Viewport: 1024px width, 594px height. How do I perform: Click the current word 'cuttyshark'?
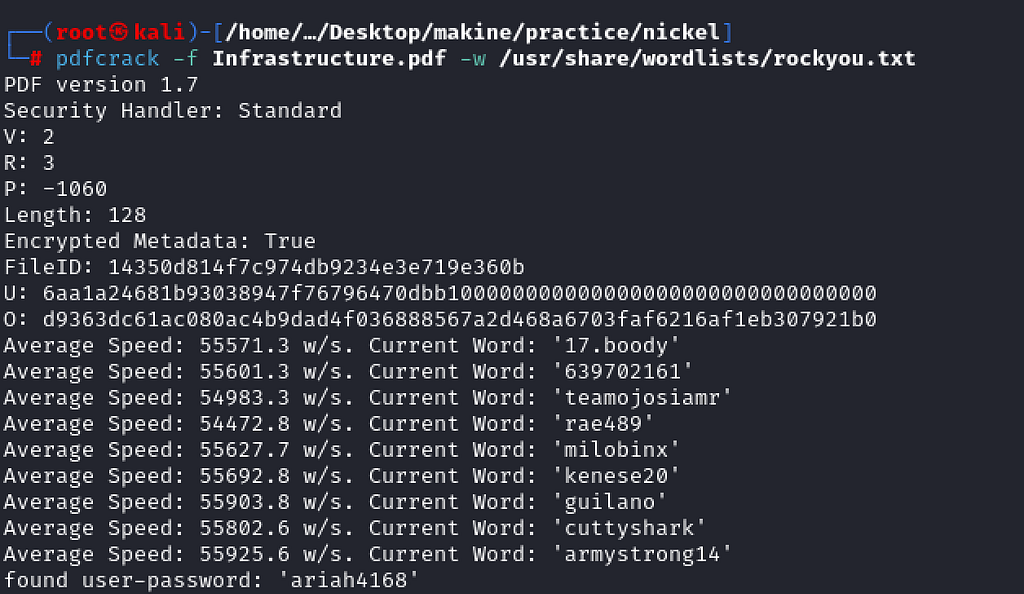[629, 528]
